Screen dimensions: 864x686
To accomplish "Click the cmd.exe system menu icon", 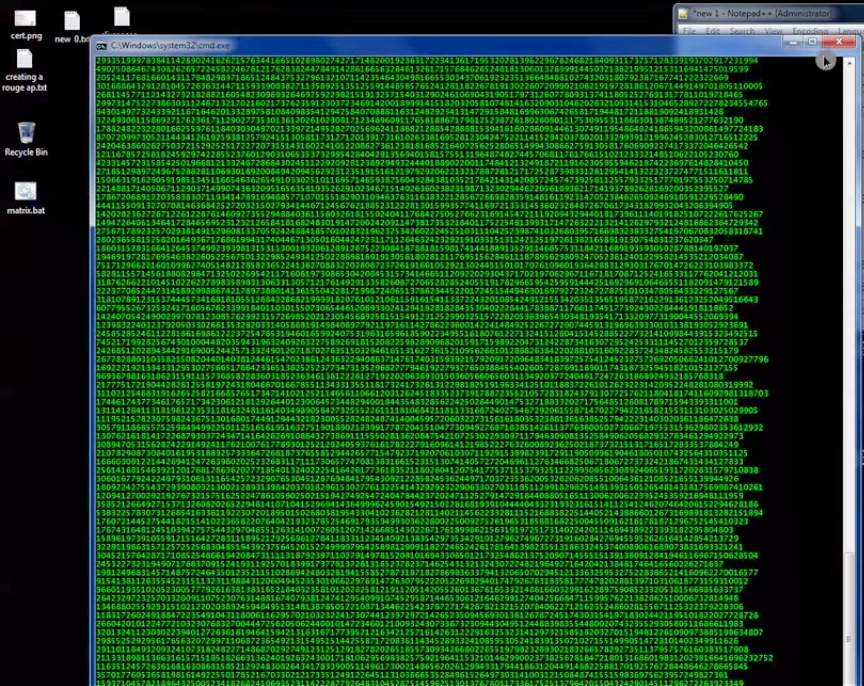I will coord(100,45).
